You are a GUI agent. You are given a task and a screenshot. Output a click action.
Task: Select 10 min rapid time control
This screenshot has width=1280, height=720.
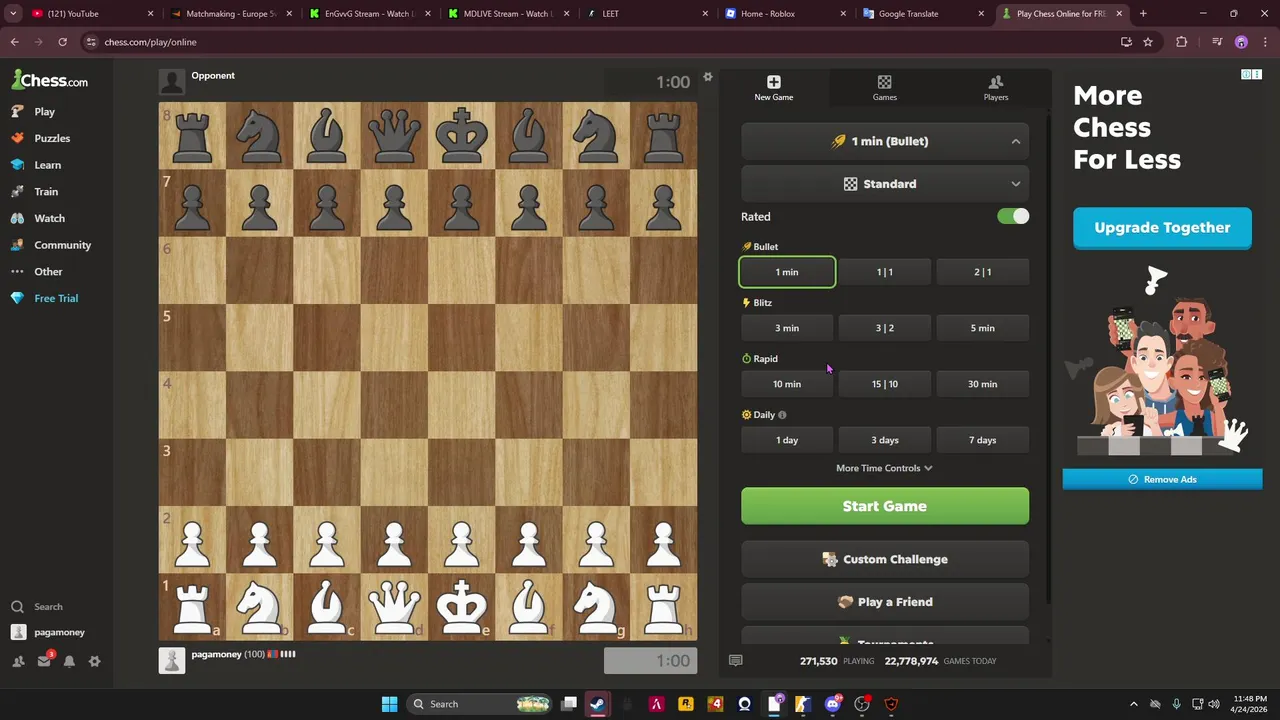point(787,384)
